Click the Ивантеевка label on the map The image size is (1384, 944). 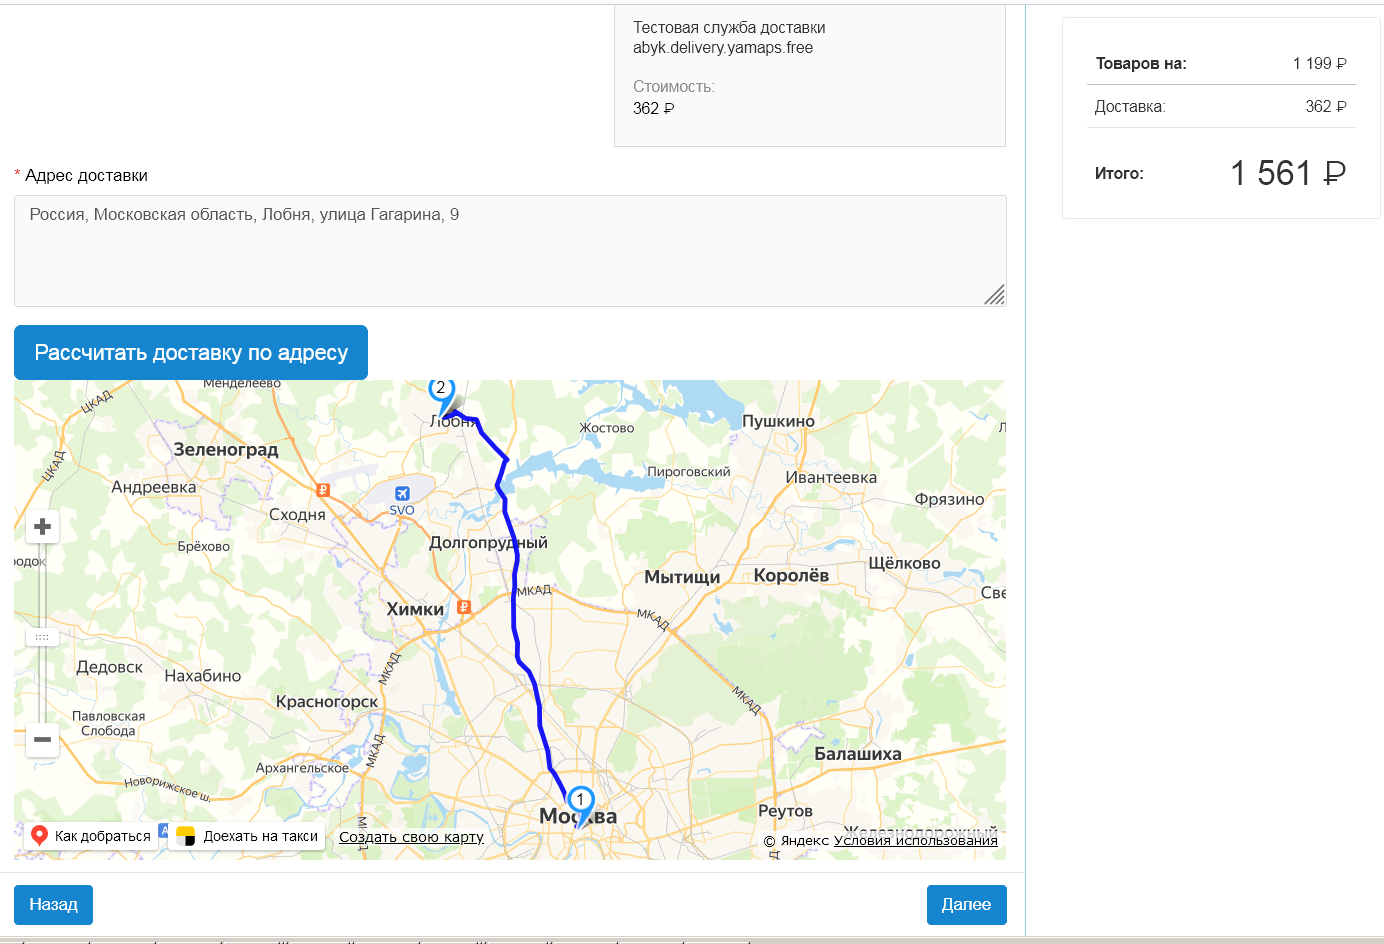[831, 478]
